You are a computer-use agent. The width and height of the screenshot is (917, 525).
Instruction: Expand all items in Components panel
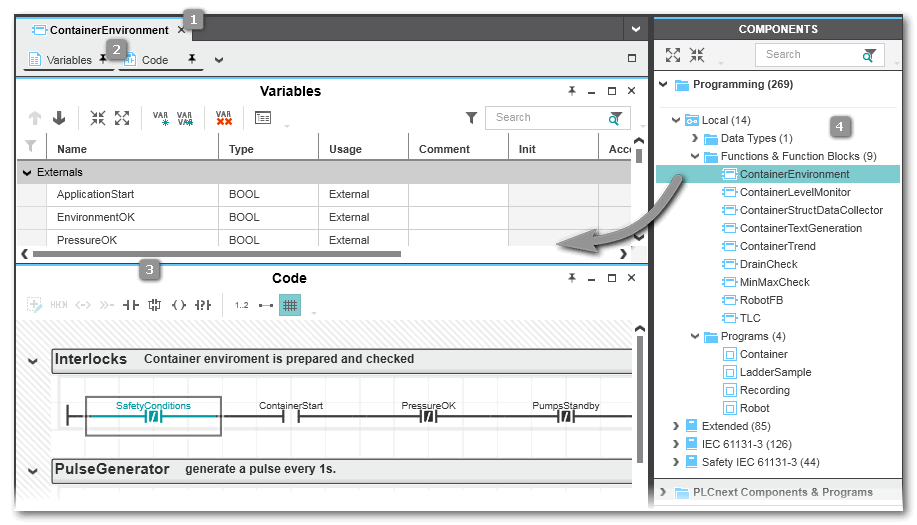click(x=673, y=55)
